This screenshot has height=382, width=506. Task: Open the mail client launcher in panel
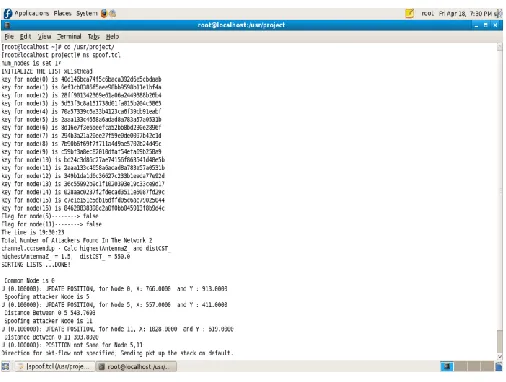point(112,14)
